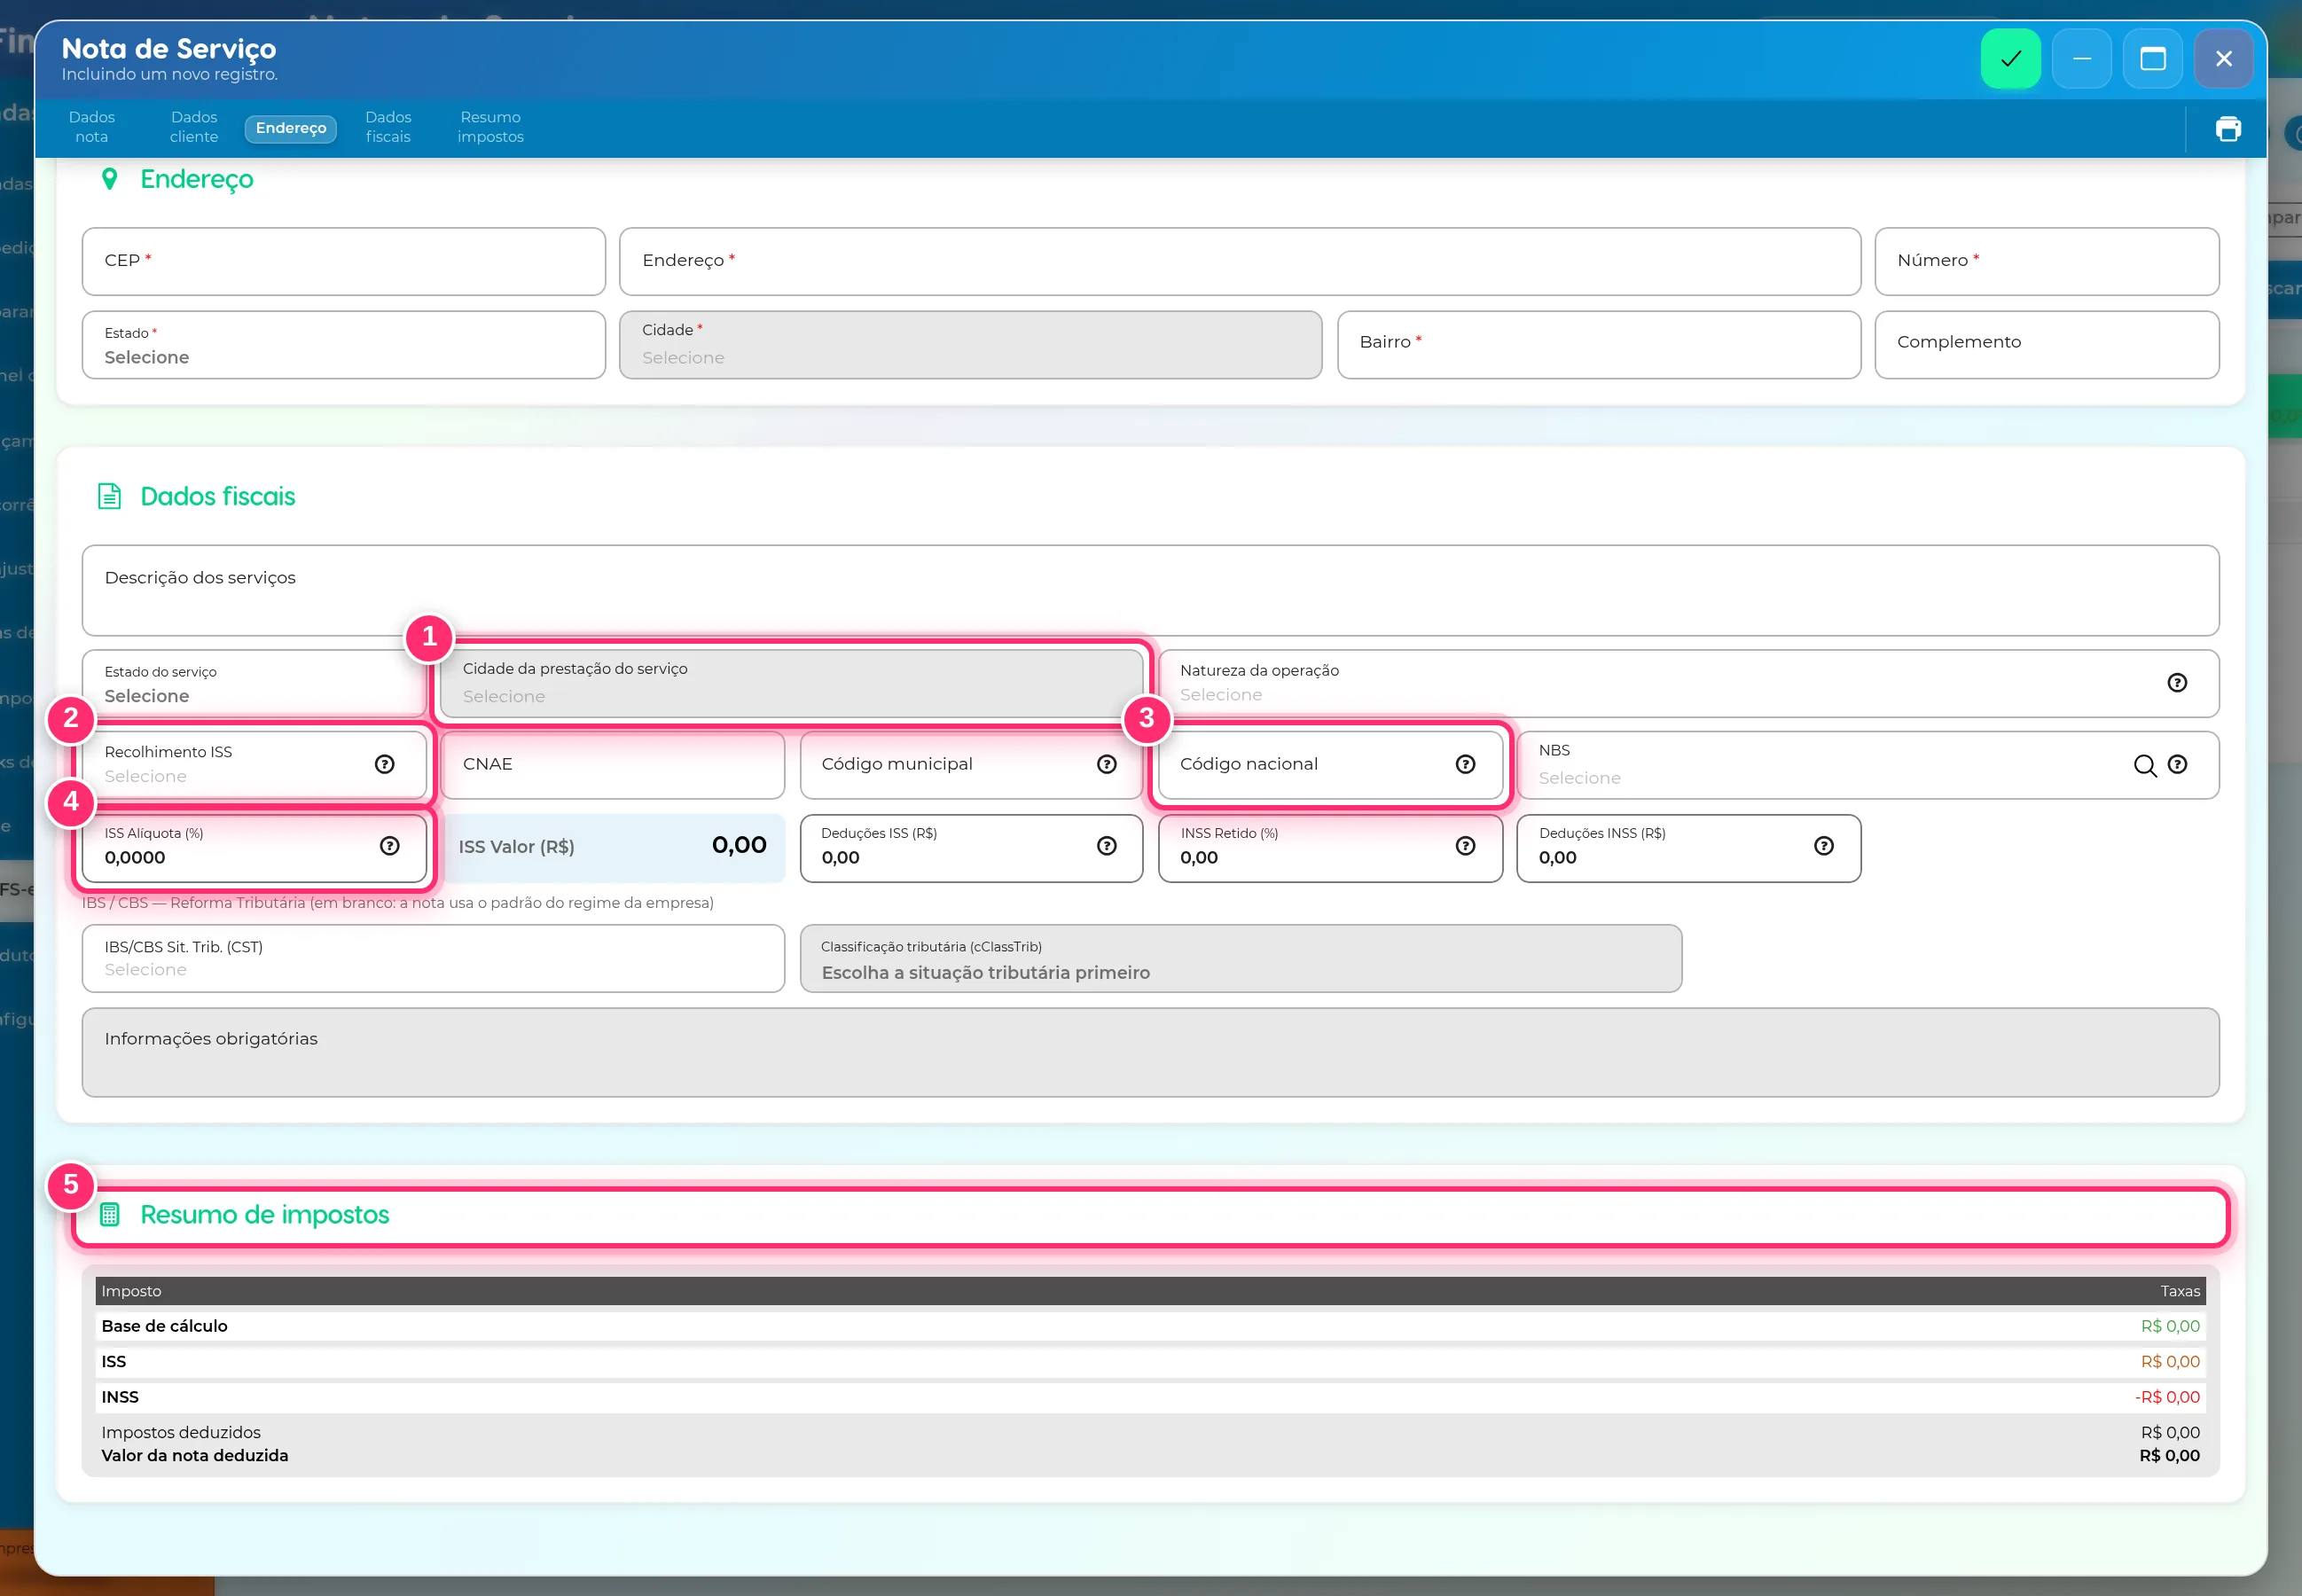The width and height of the screenshot is (2302, 1596).
Task: Open the Recolhimento ISS dropdown
Action: pos(254,765)
